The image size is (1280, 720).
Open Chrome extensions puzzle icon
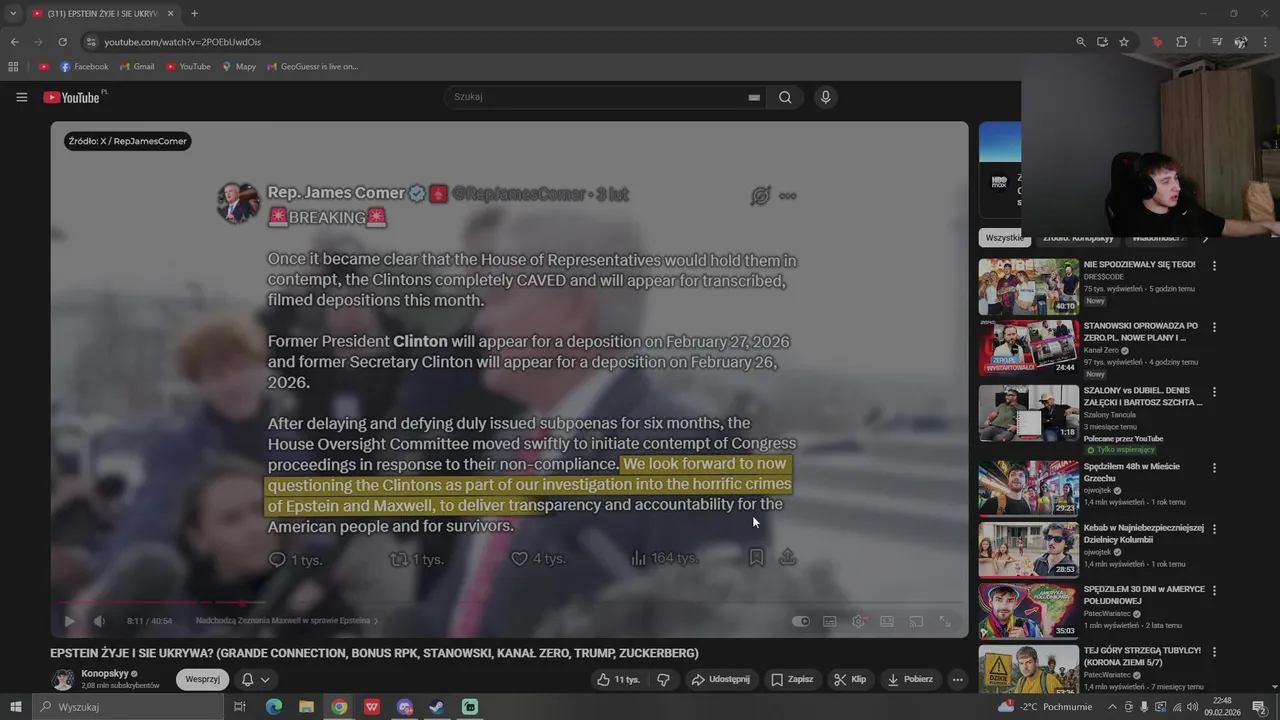coord(1181,42)
